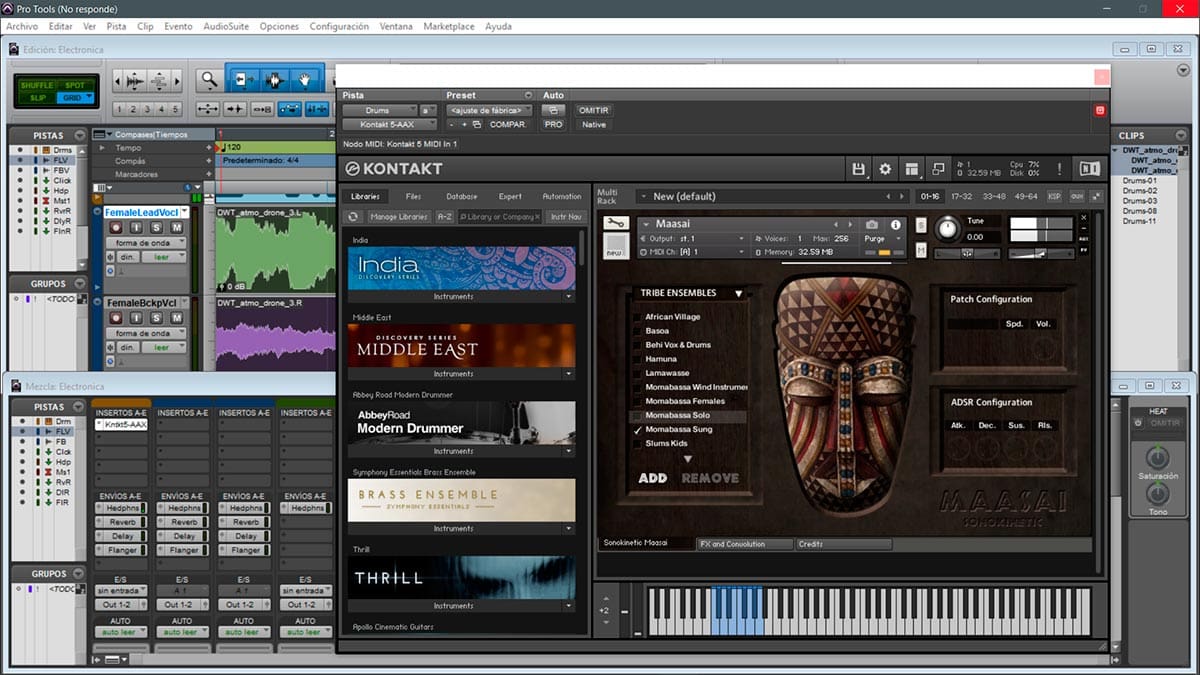
Task: Click the Kontakt library browser scrollbar
Action: click(583, 248)
